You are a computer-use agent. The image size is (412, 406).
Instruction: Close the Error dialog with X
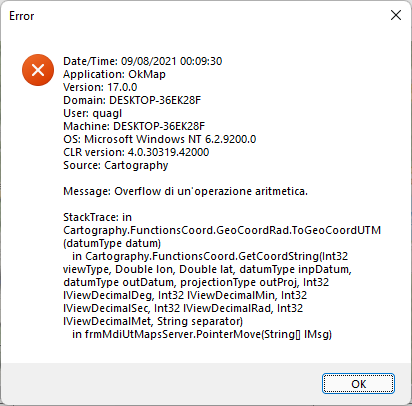pyautogui.click(x=396, y=15)
